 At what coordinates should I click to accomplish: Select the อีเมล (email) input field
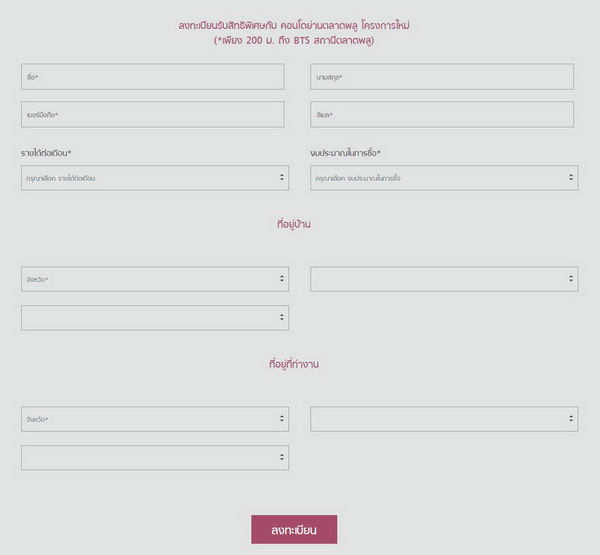click(442, 115)
